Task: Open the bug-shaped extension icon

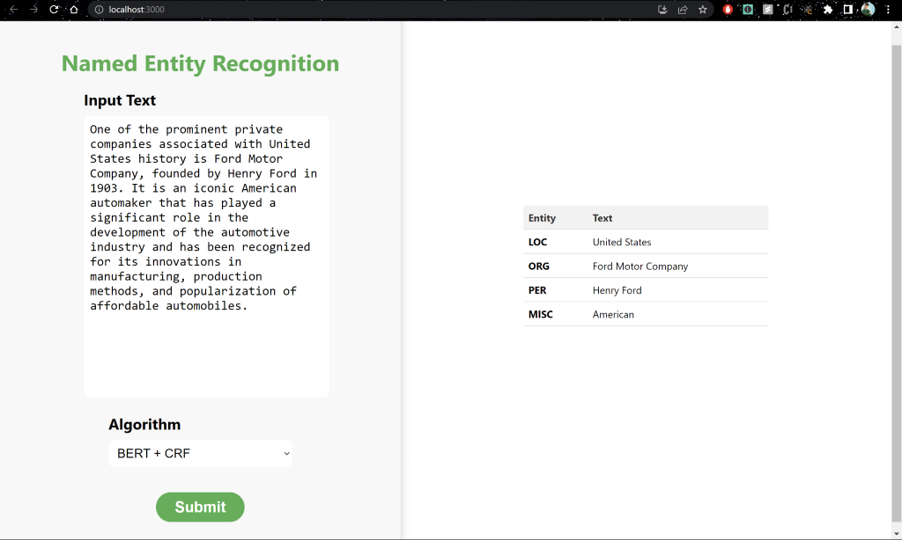Action: pos(808,9)
